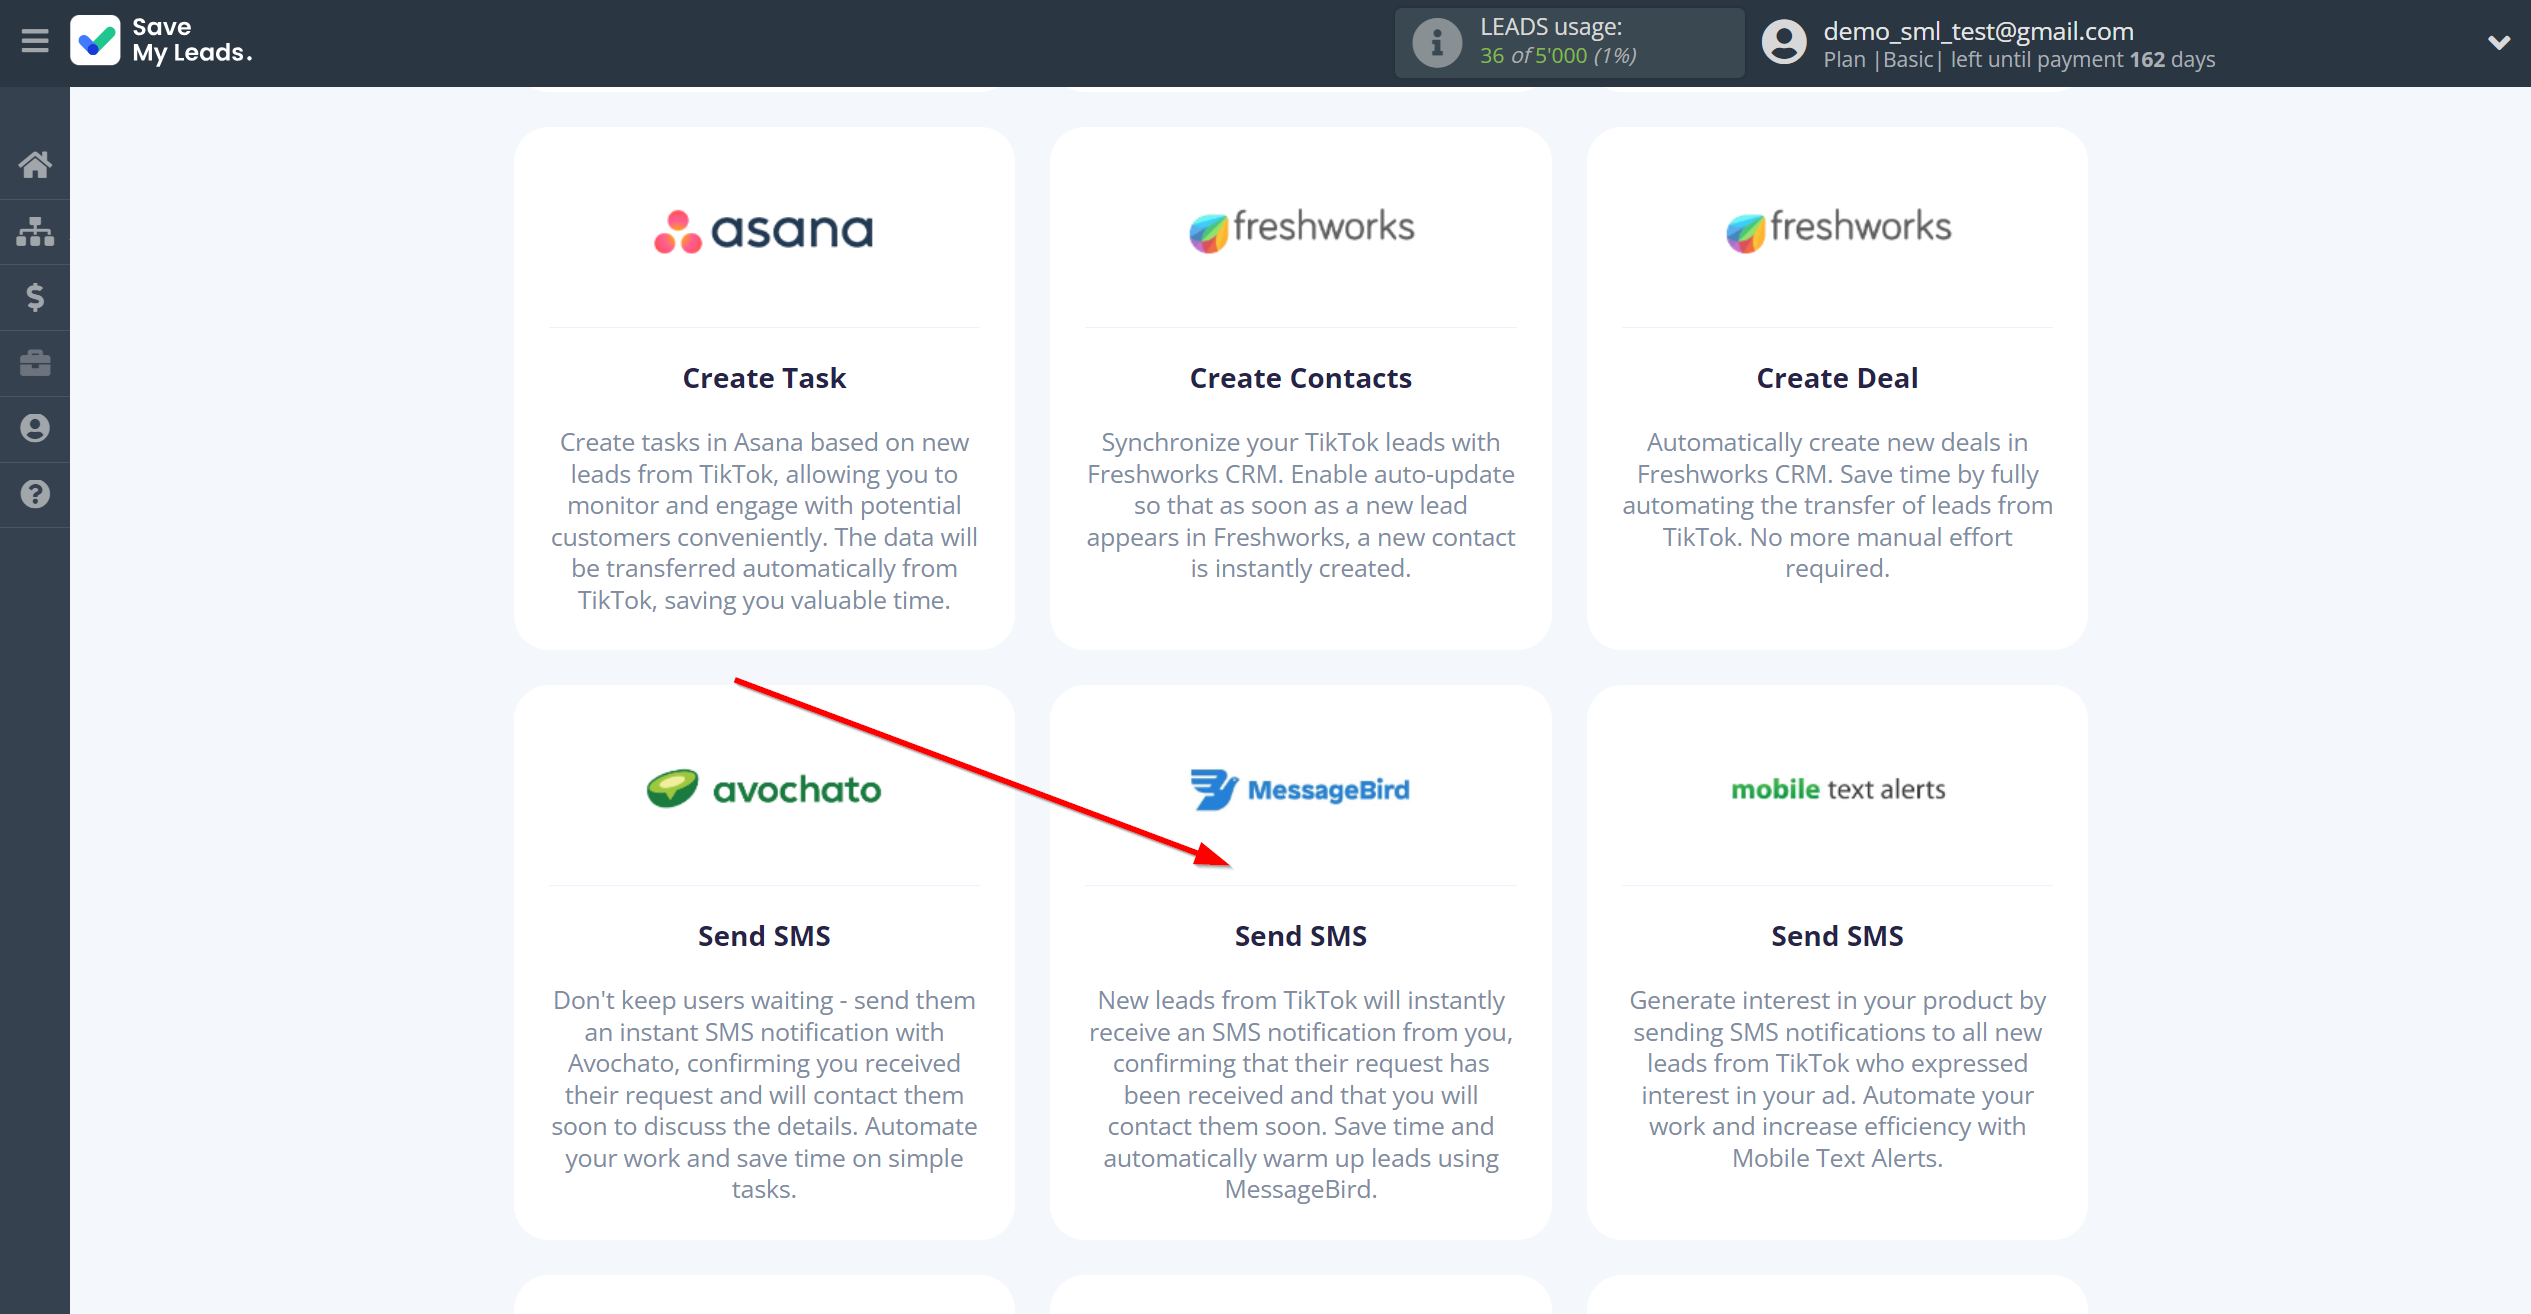Image resolution: width=2531 pixels, height=1314 pixels.
Task: Click the Asana logo
Action: coord(764,231)
